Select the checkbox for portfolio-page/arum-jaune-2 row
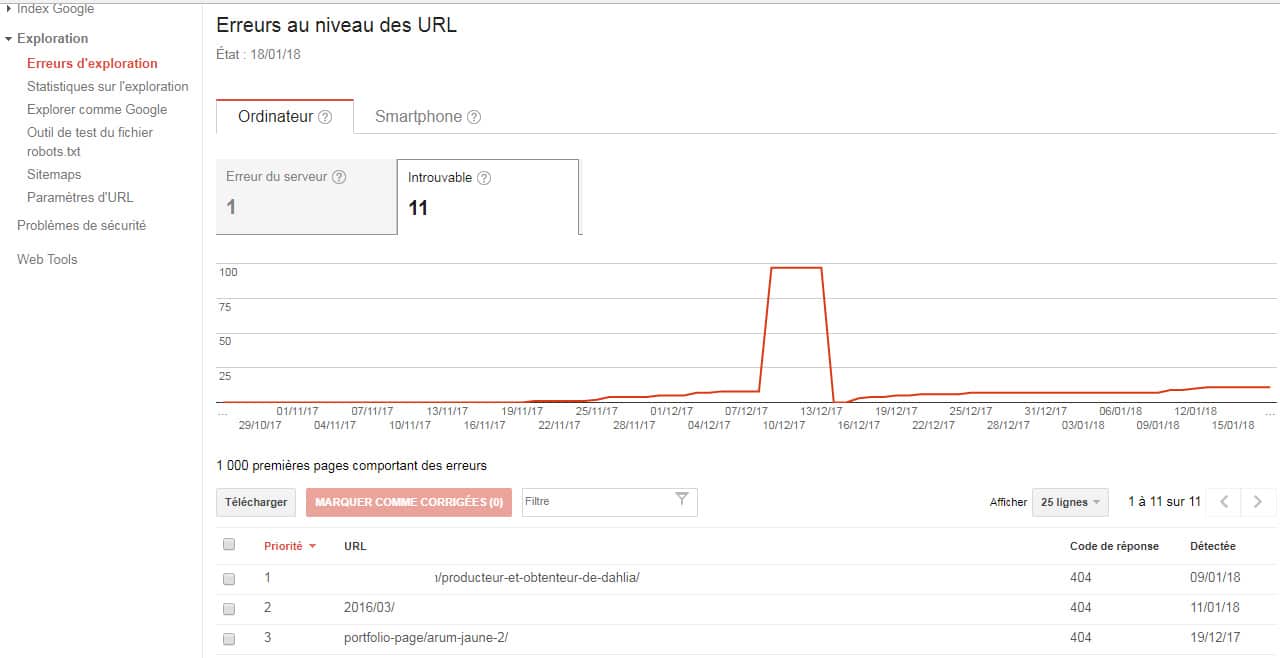Viewport: 1280px width, 658px height. (x=229, y=638)
